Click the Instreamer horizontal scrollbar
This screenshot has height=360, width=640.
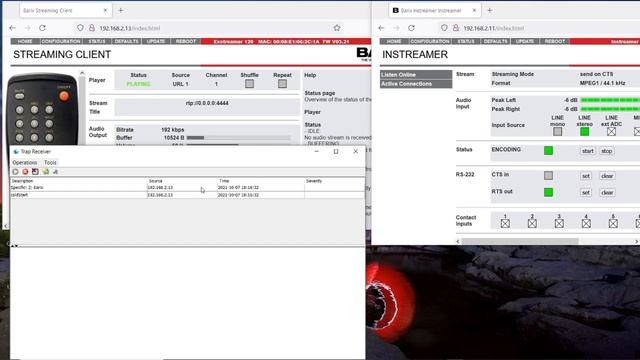520,241
